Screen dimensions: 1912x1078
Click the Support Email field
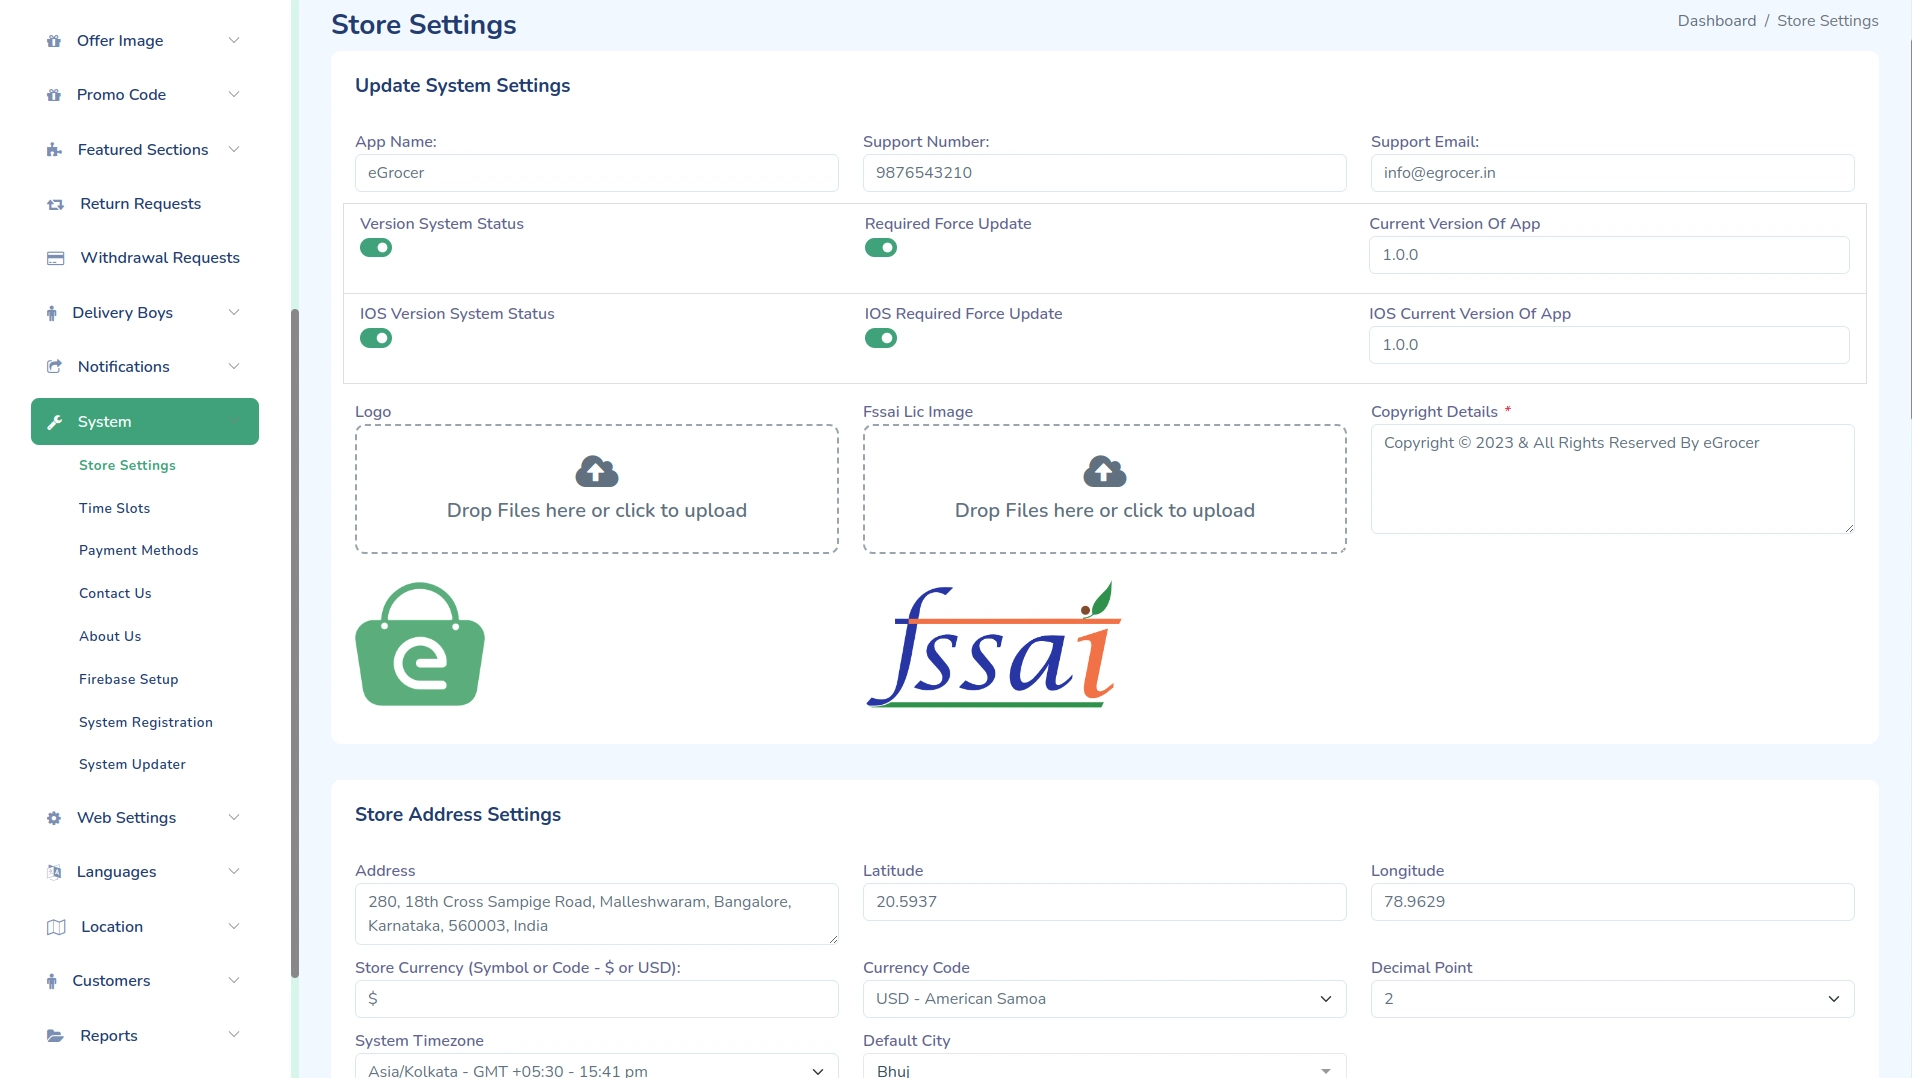[x=1613, y=173]
